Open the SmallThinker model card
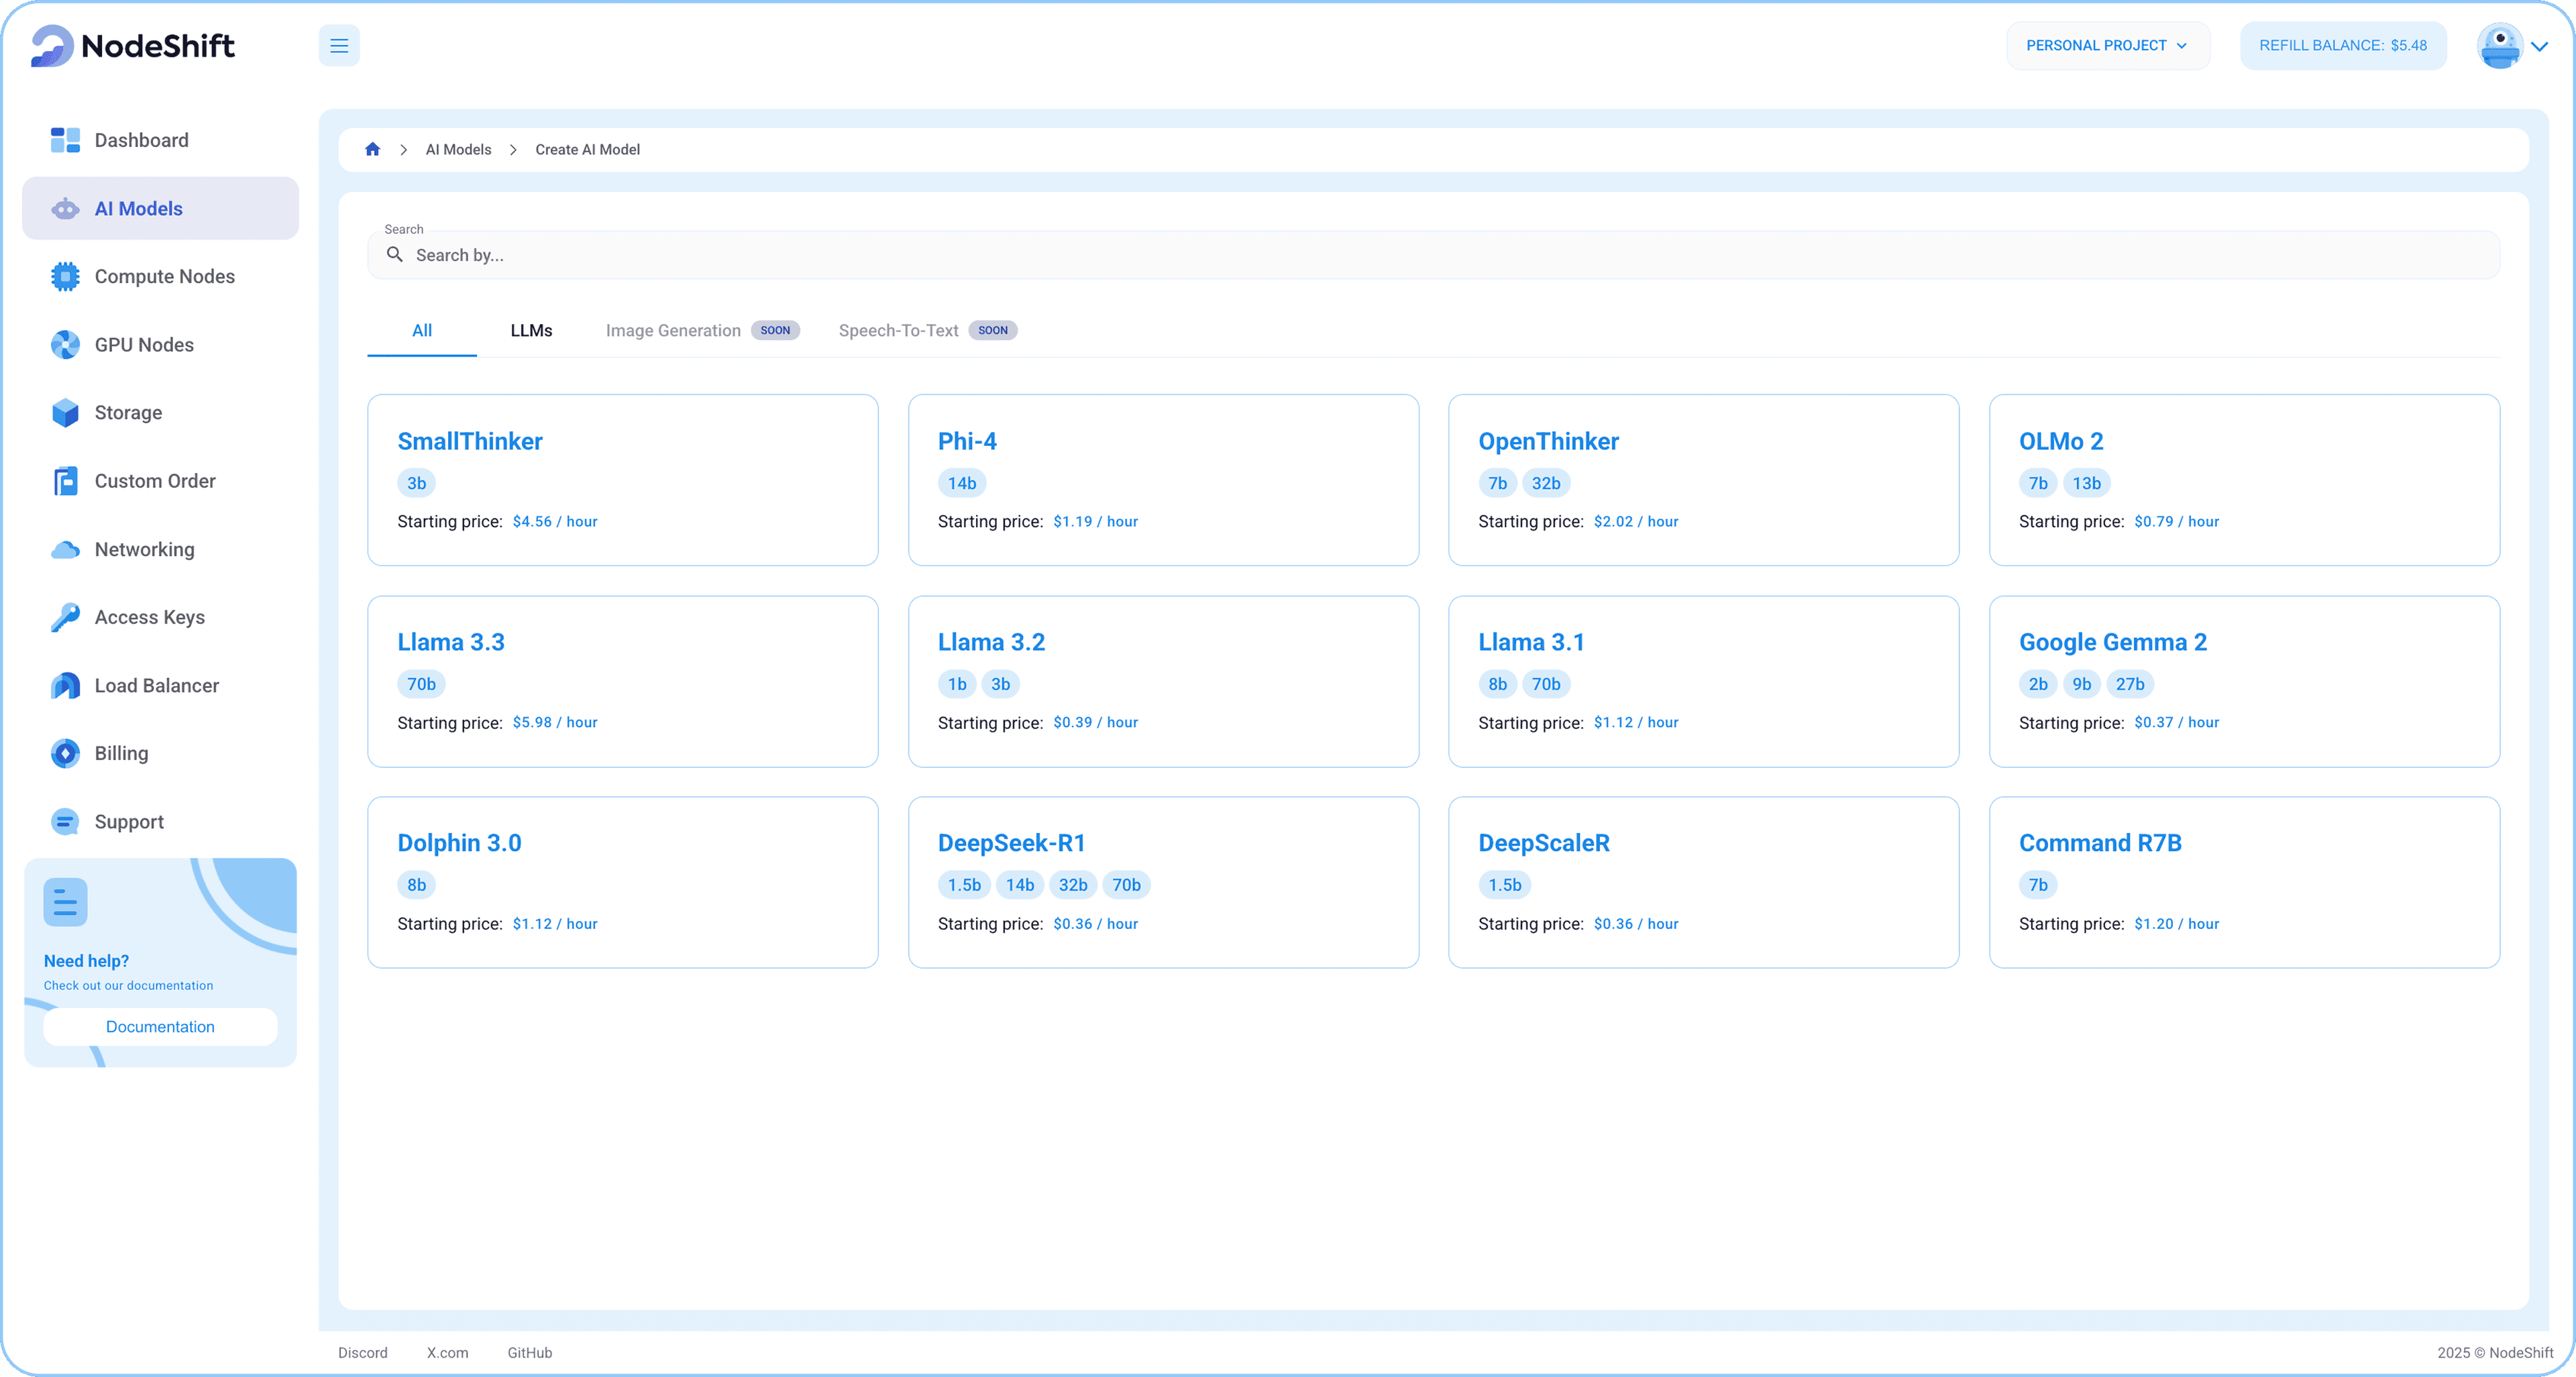 coord(622,480)
